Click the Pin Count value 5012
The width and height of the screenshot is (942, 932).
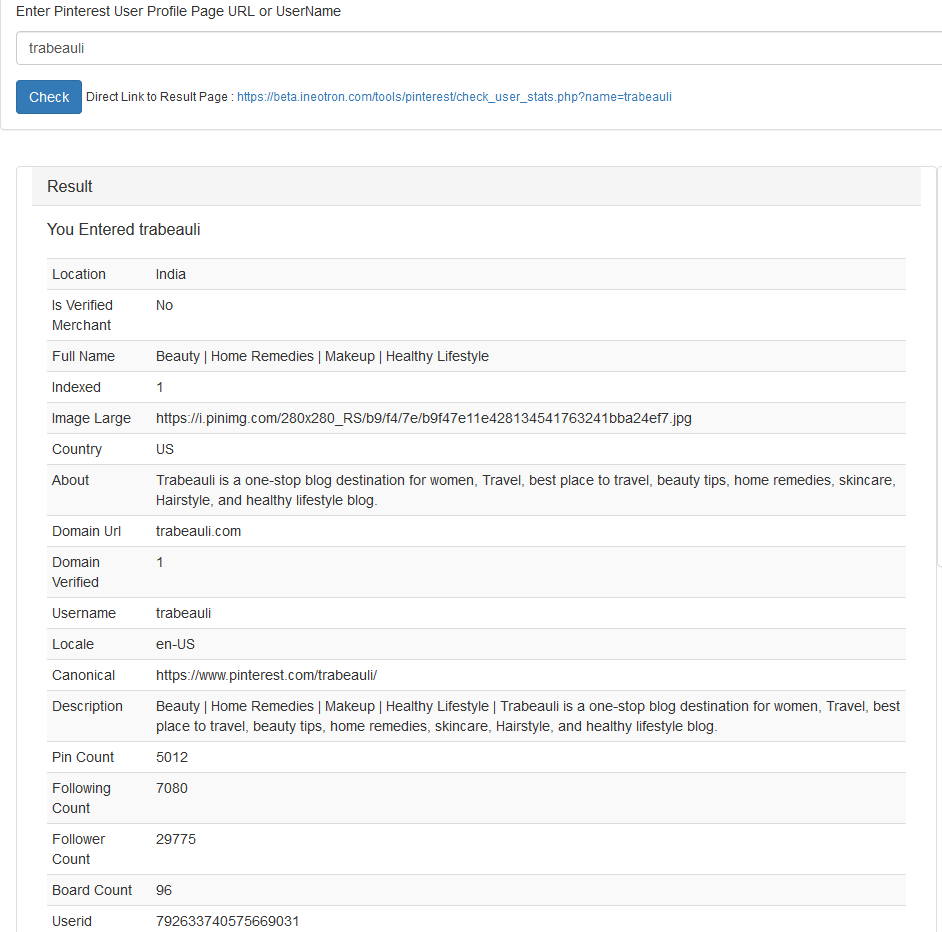172,757
